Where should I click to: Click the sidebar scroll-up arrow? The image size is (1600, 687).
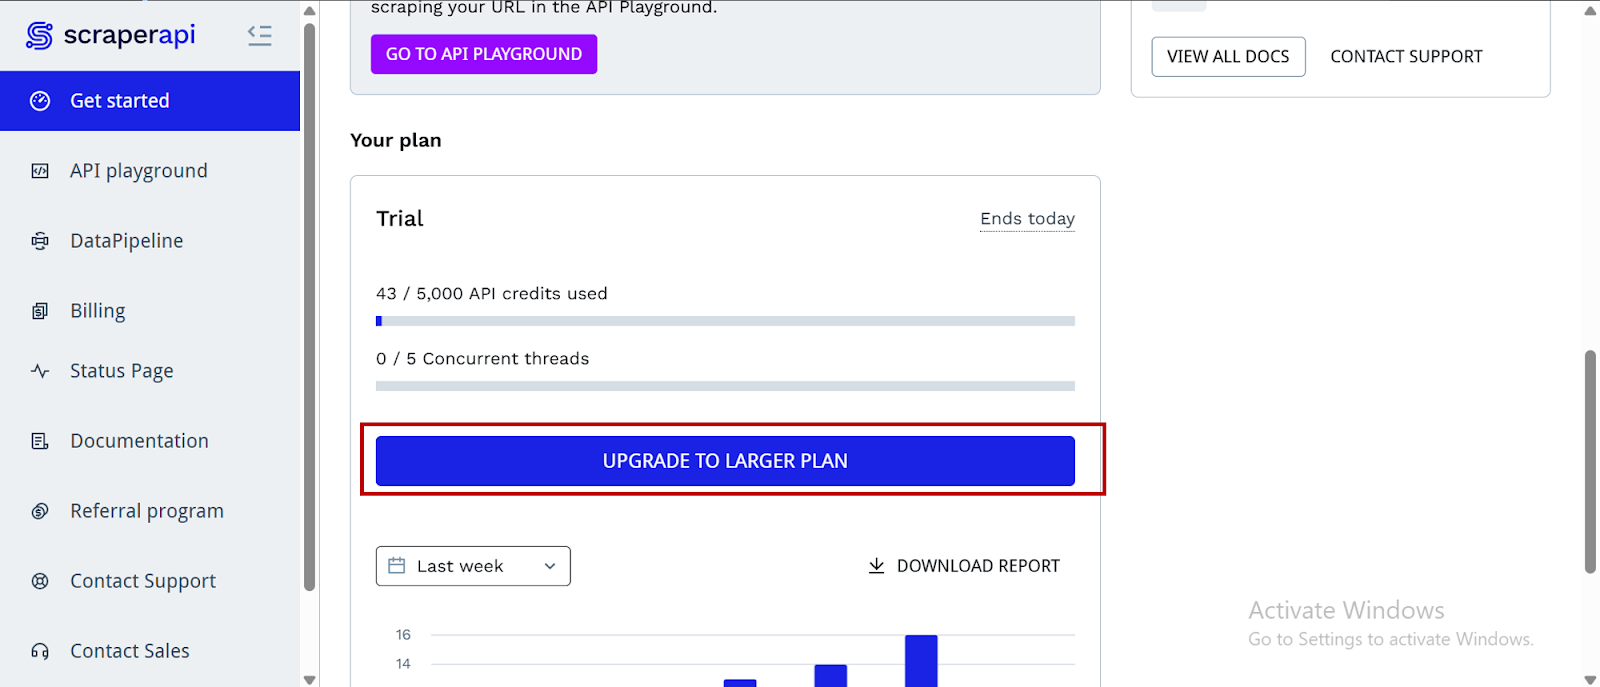click(x=309, y=10)
